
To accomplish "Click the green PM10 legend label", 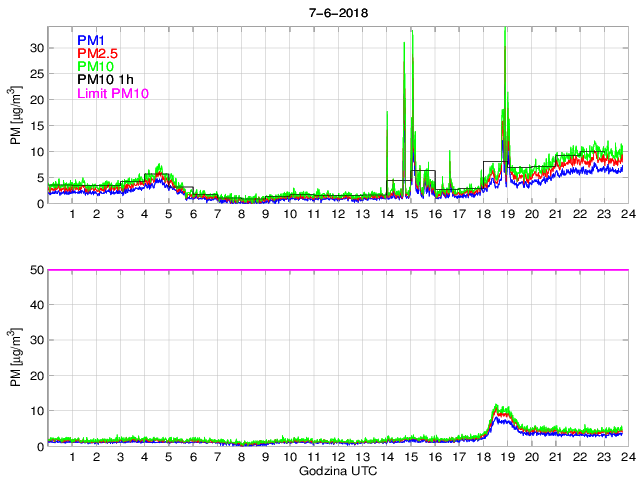I will pyautogui.click(x=96, y=66).
